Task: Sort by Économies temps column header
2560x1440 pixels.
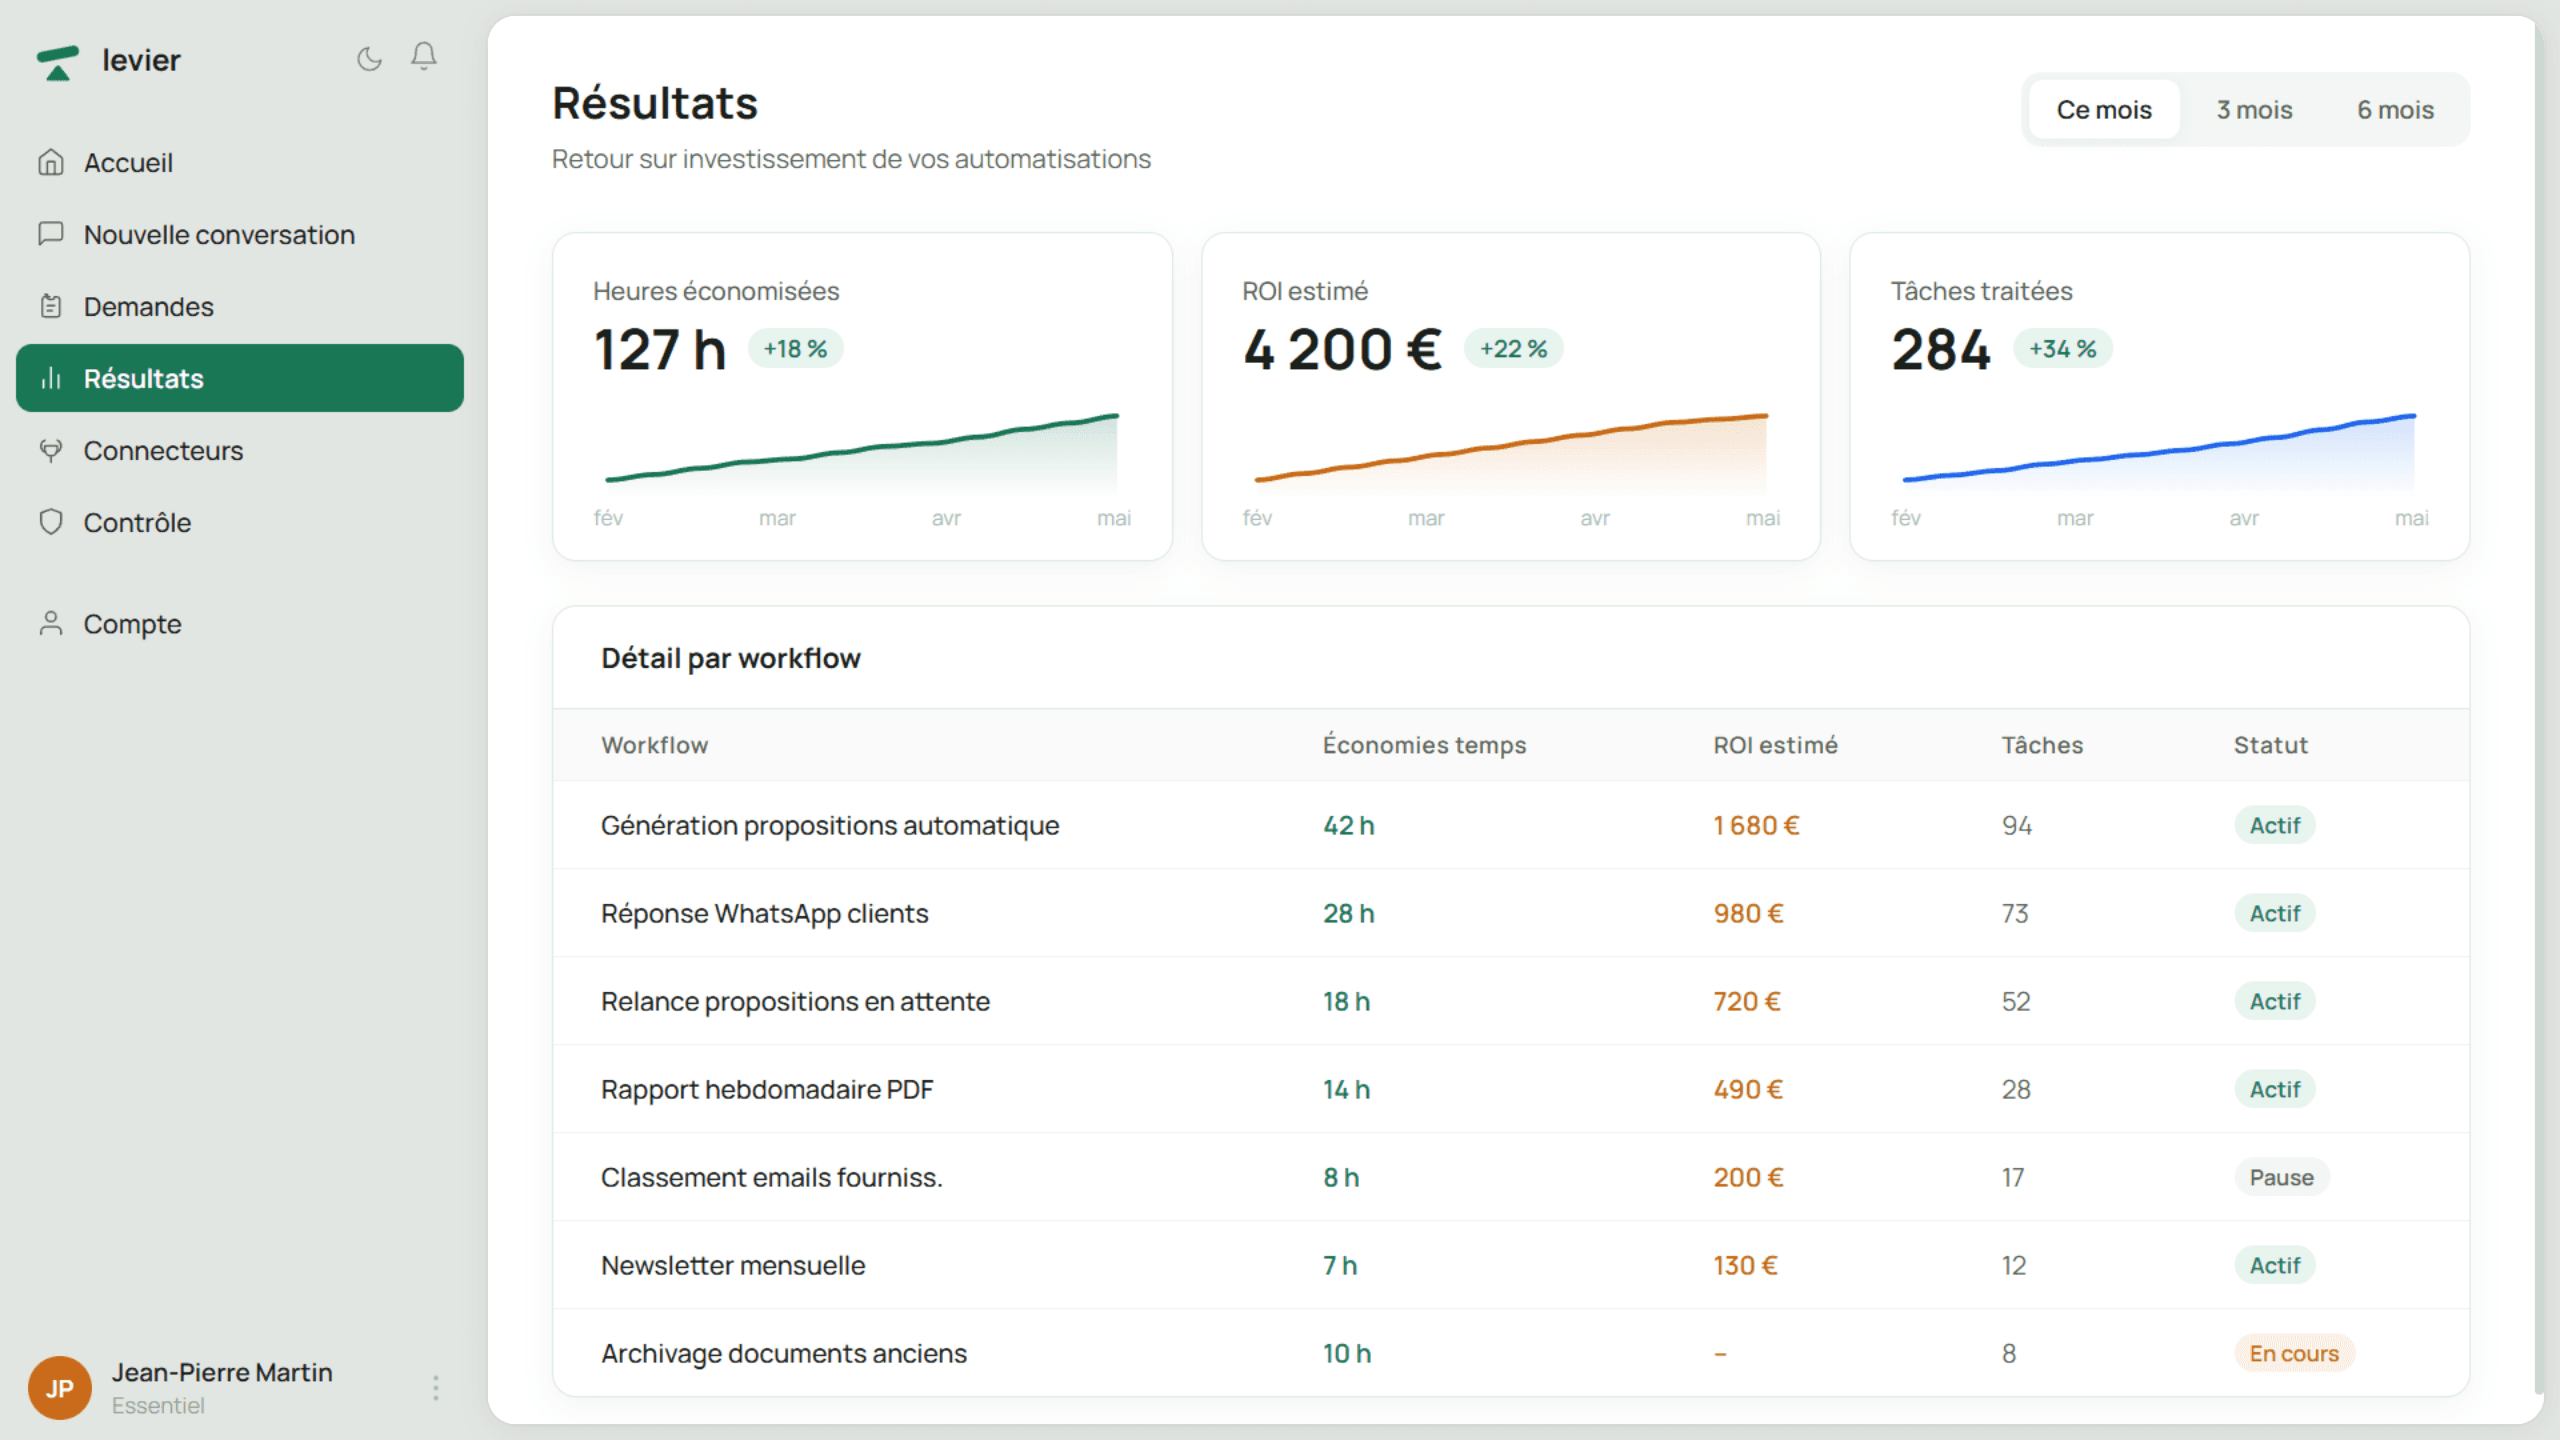Action: click(x=1424, y=745)
